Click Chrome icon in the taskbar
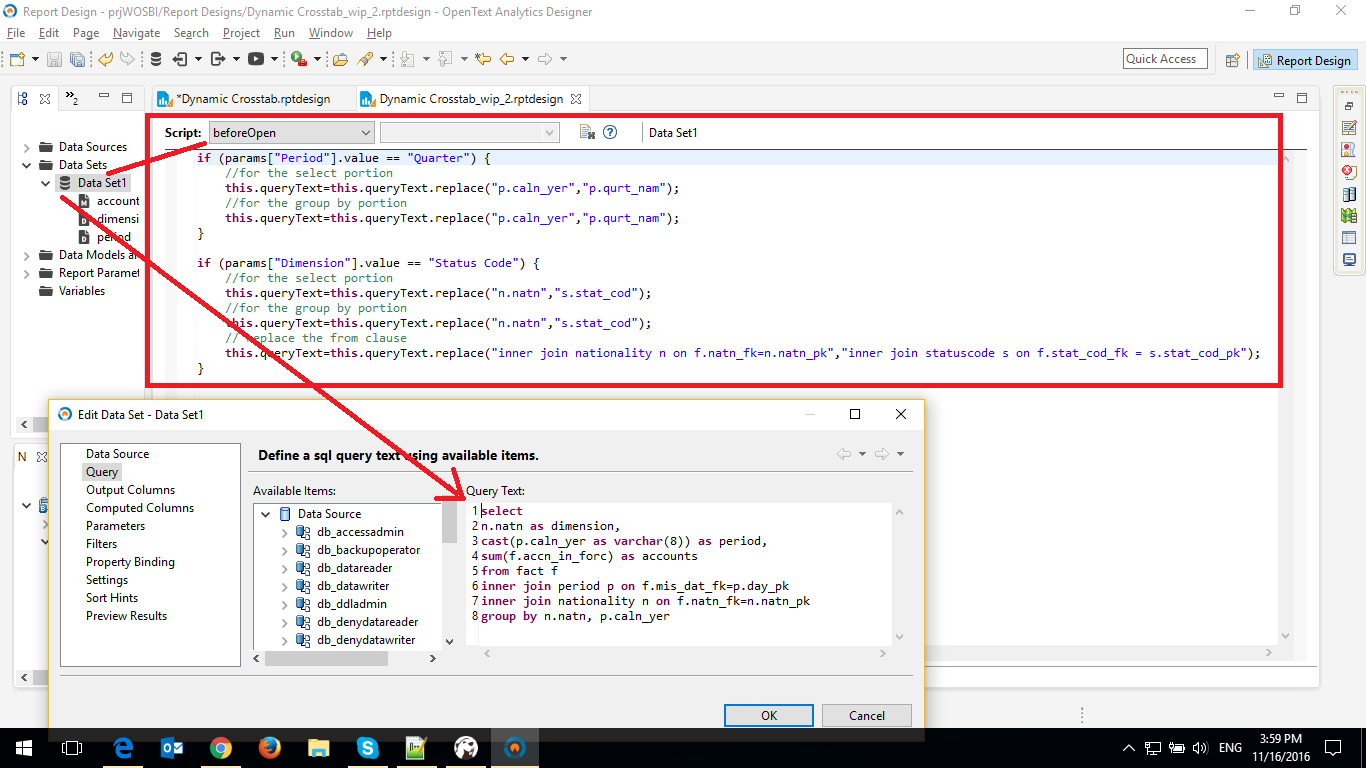 pyautogui.click(x=221, y=747)
